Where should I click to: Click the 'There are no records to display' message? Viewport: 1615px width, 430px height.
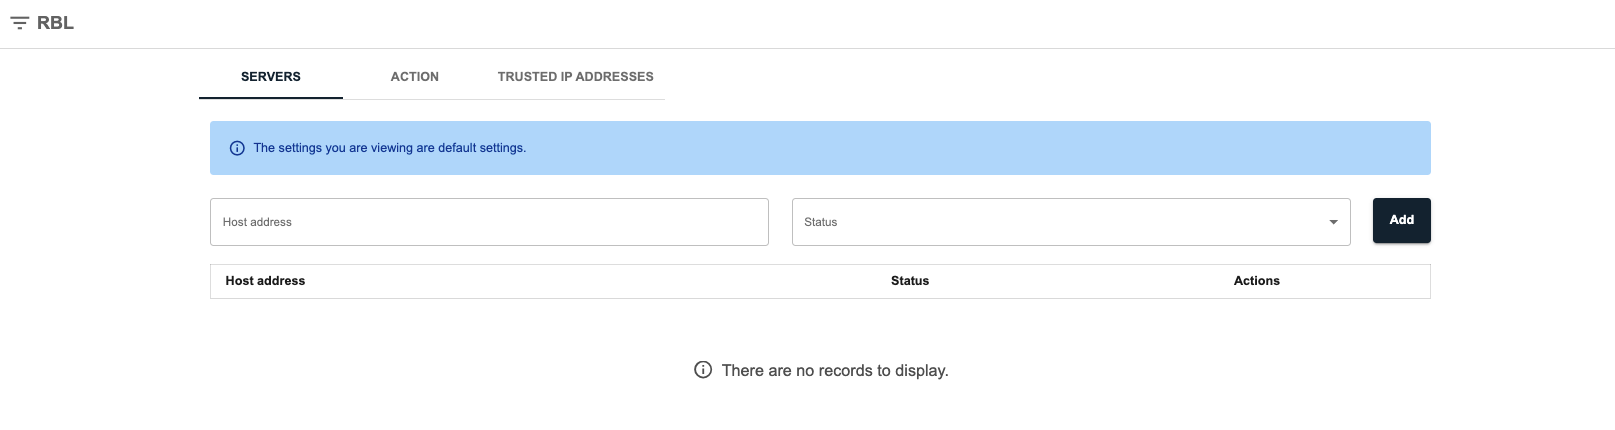click(x=835, y=371)
